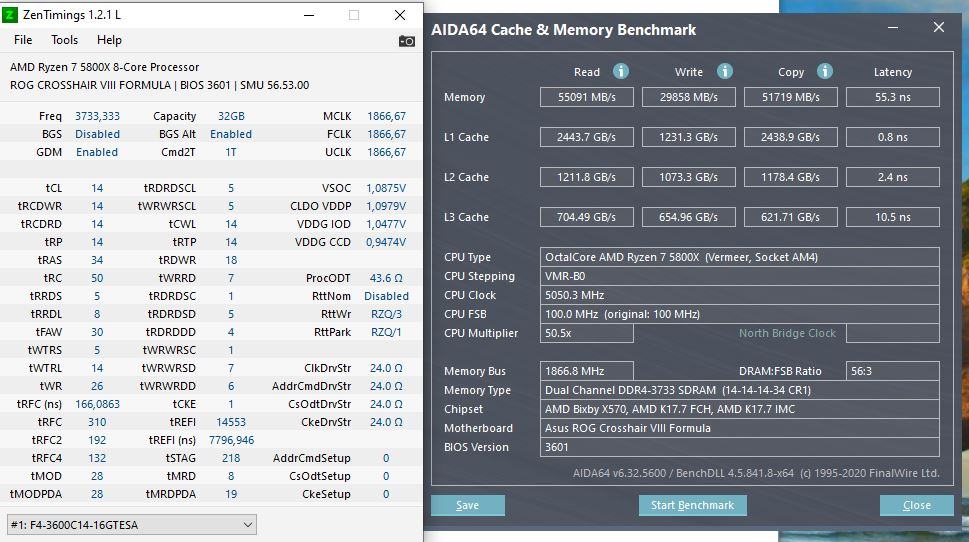Click Memory Read value 55091 MB/s

pos(586,97)
